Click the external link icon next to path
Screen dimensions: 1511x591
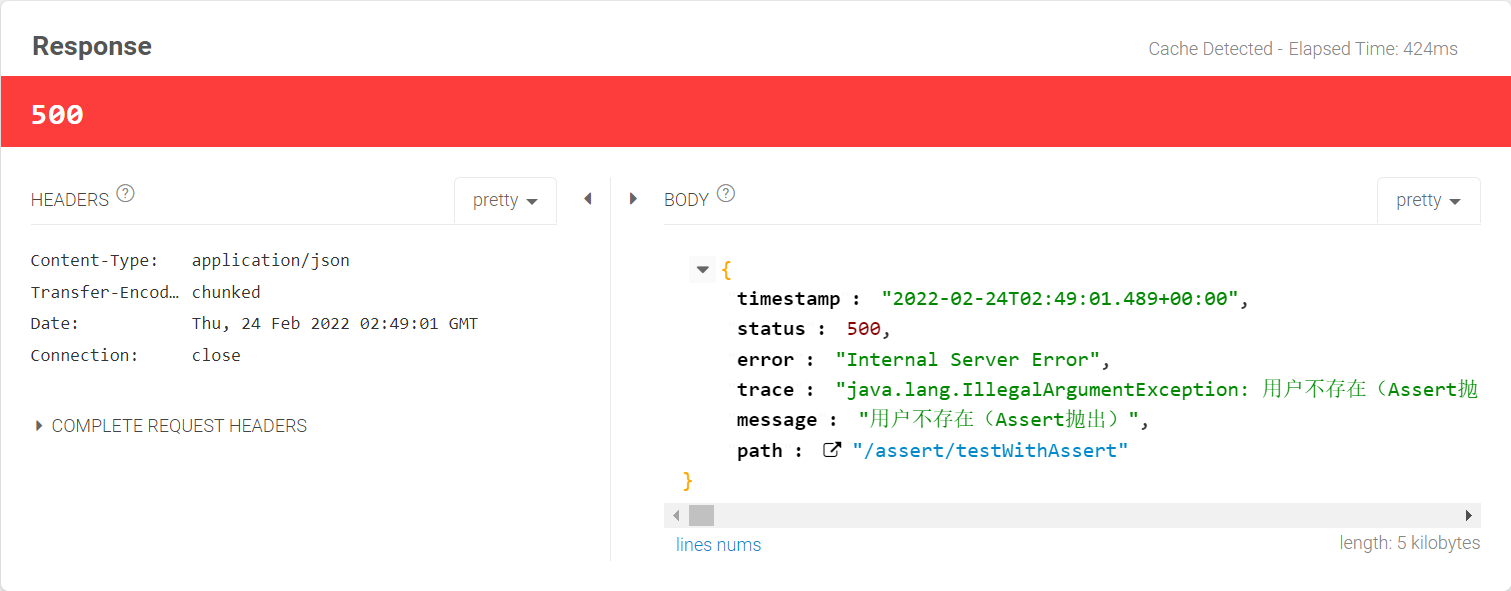click(832, 450)
